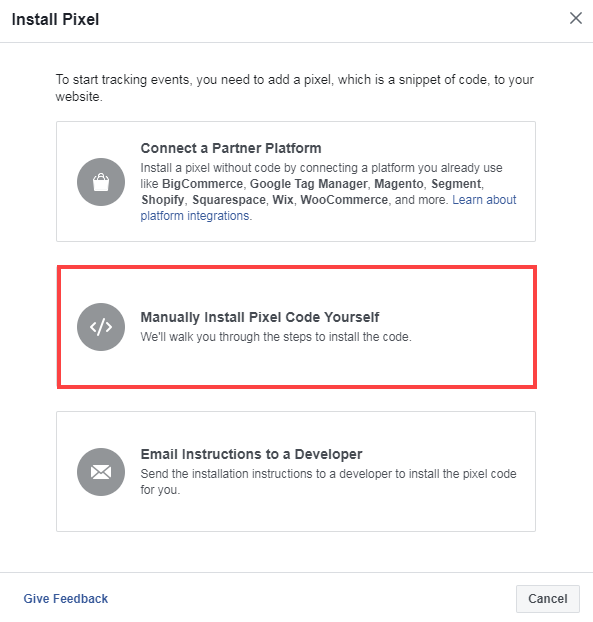Click the Cancel button
This screenshot has height=622, width=593.
pos(547,599)
